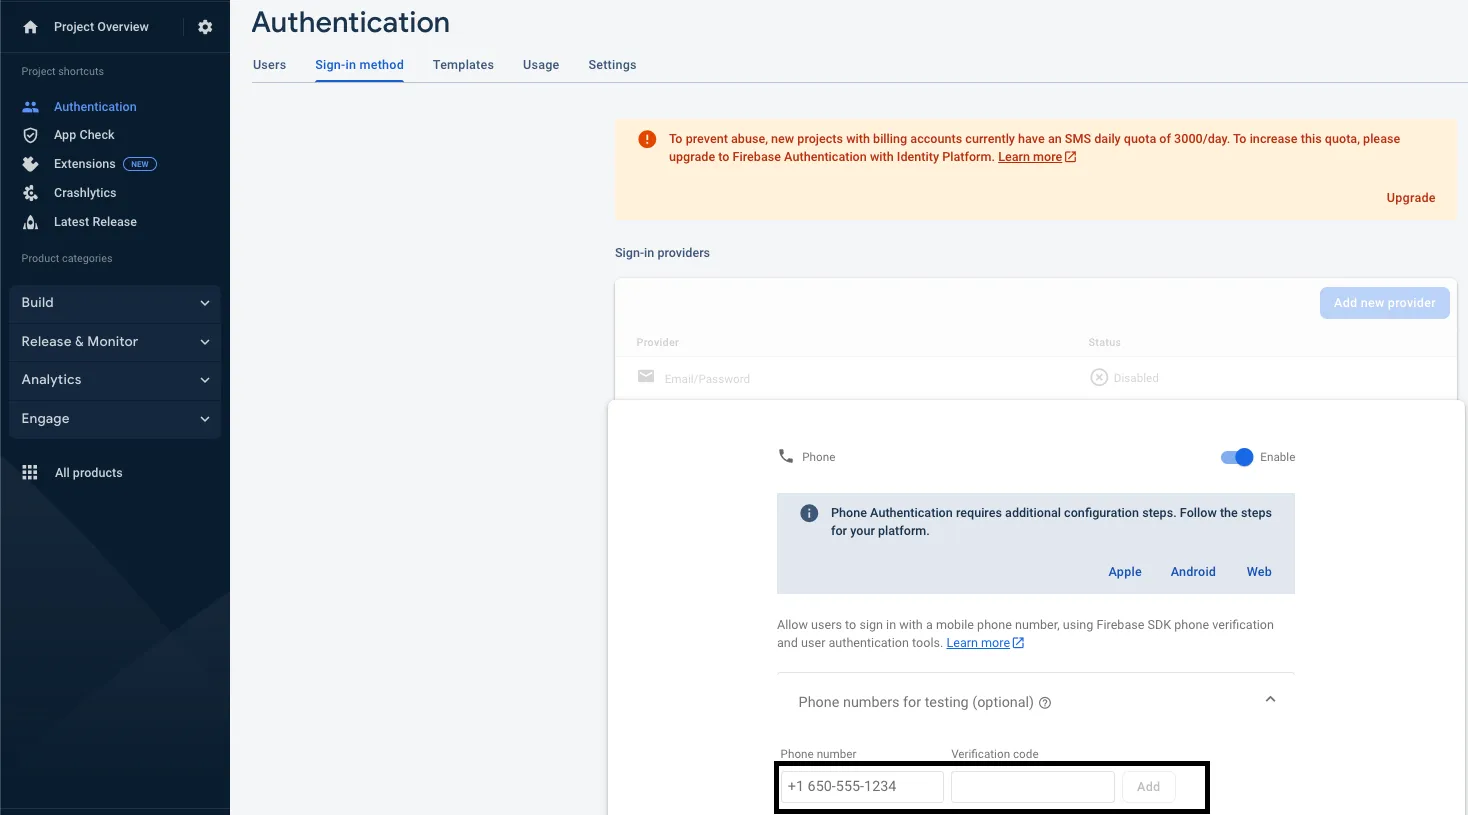Click the blue info icon in banner
Screen dimensions: 1468x815
(810, 513)
